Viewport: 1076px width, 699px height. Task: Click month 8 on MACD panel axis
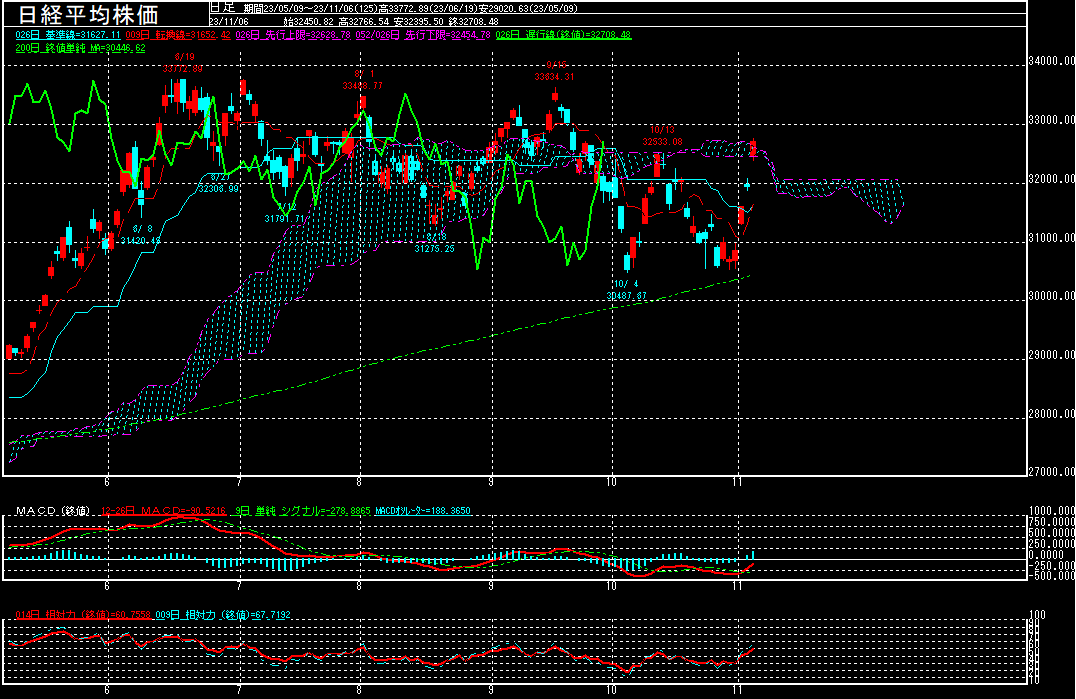[x=359, y=586]
